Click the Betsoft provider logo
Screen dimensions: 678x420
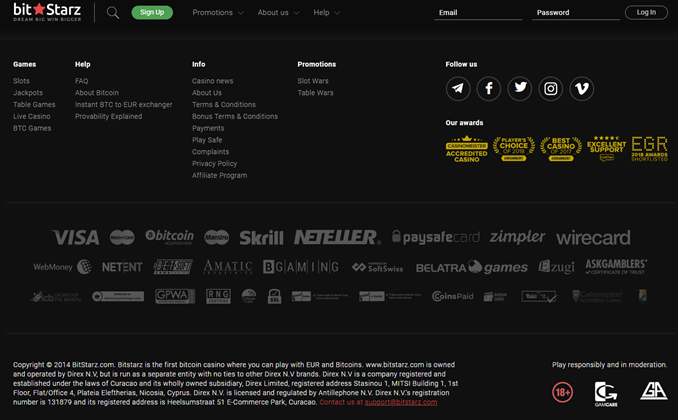(x=173, y=267)
